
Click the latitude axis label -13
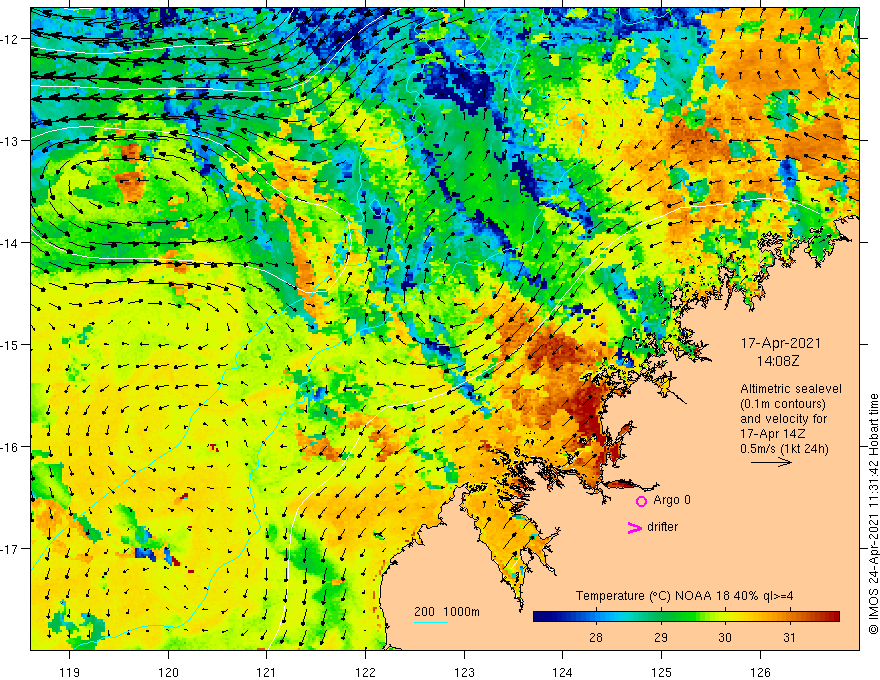(10, 141)
